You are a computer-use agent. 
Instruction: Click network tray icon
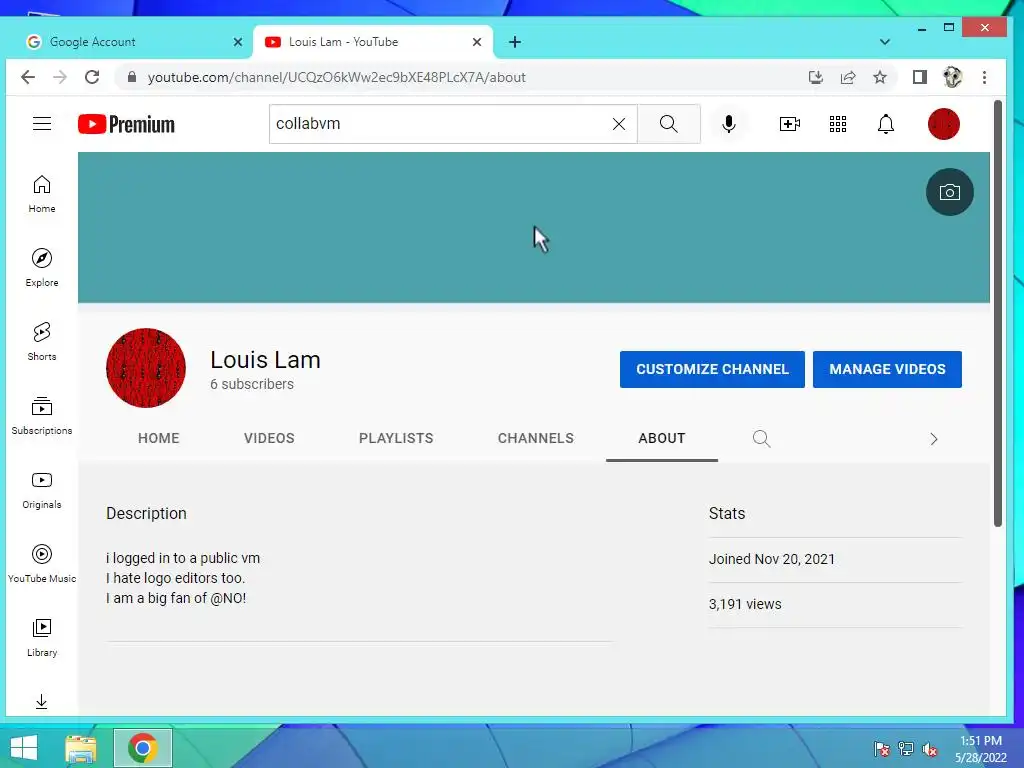(x=905, y=749)
